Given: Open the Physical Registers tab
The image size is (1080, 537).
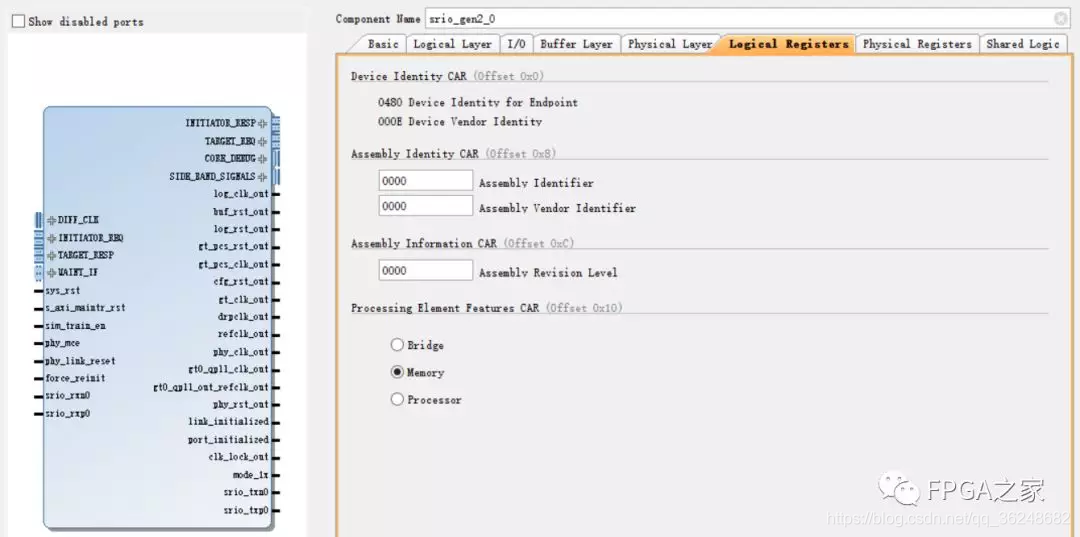Looking at the screenshot, I should click(917, 44).
